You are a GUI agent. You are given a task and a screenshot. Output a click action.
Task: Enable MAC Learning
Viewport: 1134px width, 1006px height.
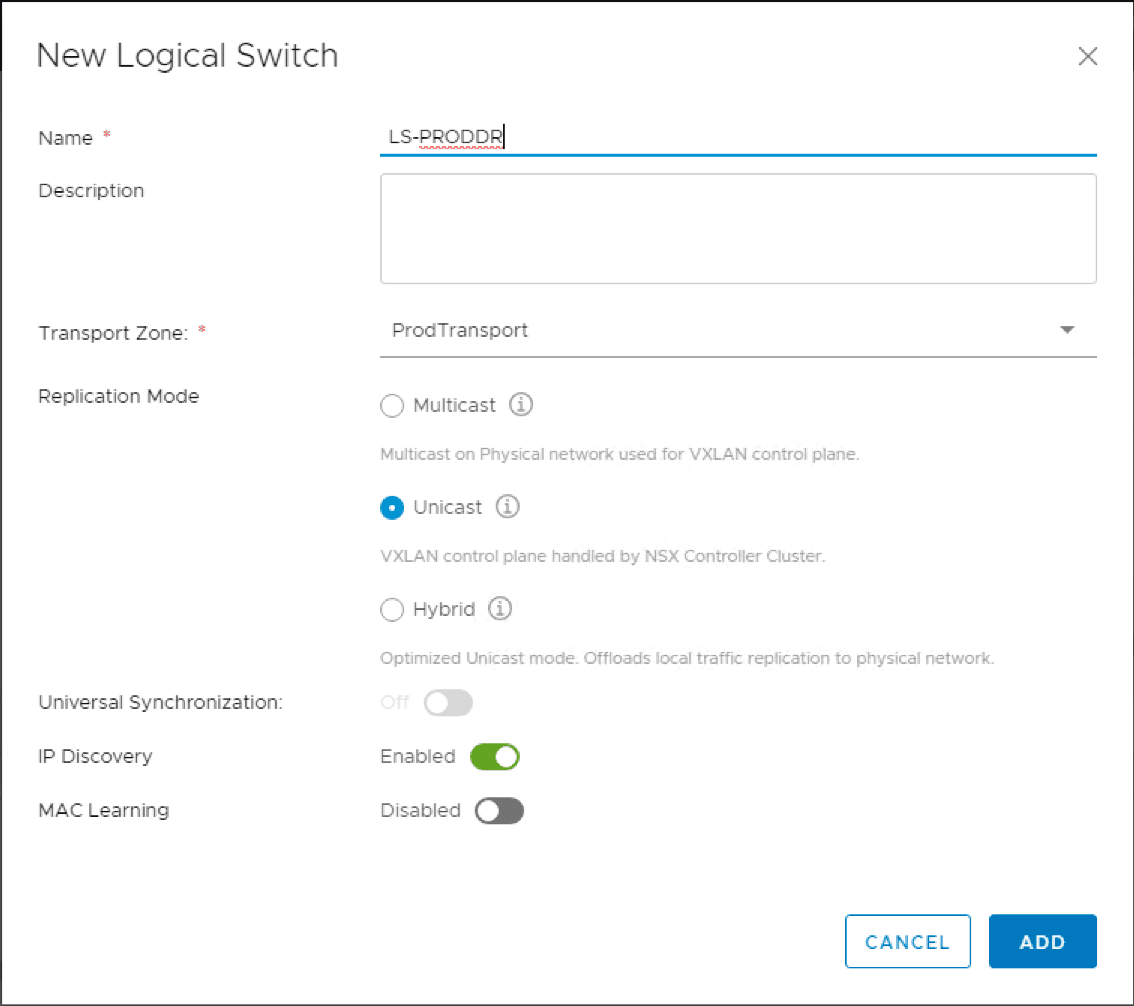pos(499,811)
